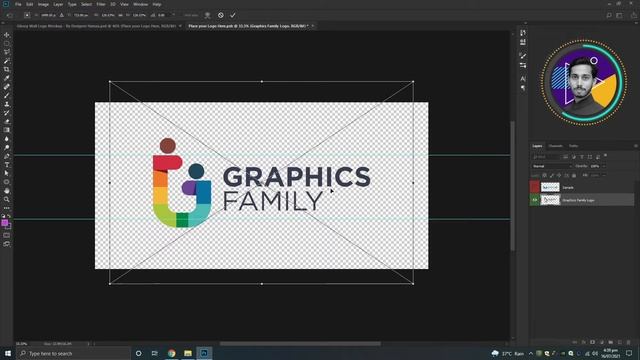Toggle lock image pixels brush icon
The height and width of the screenshot is (360, 640).
pos(552,175)
